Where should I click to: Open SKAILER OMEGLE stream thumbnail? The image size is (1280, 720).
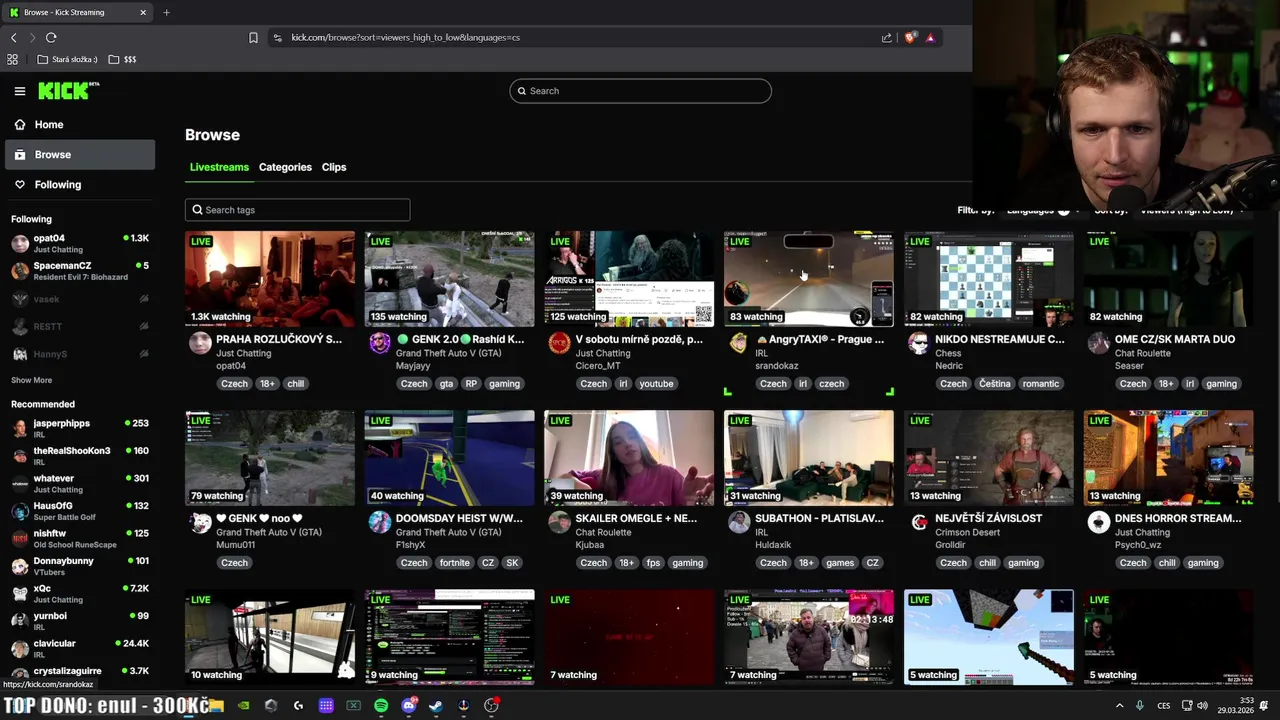coord(629,458)
